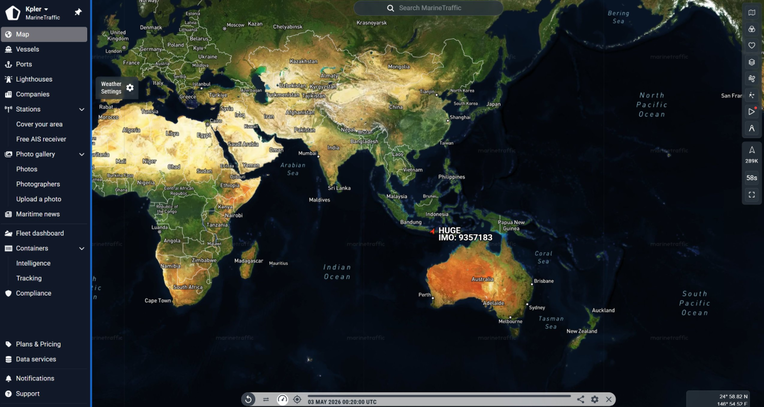Click the Photo gallery camera icon
Image resolution: width=765 pixels, height=407 pixels.
(x=8, y=154)
